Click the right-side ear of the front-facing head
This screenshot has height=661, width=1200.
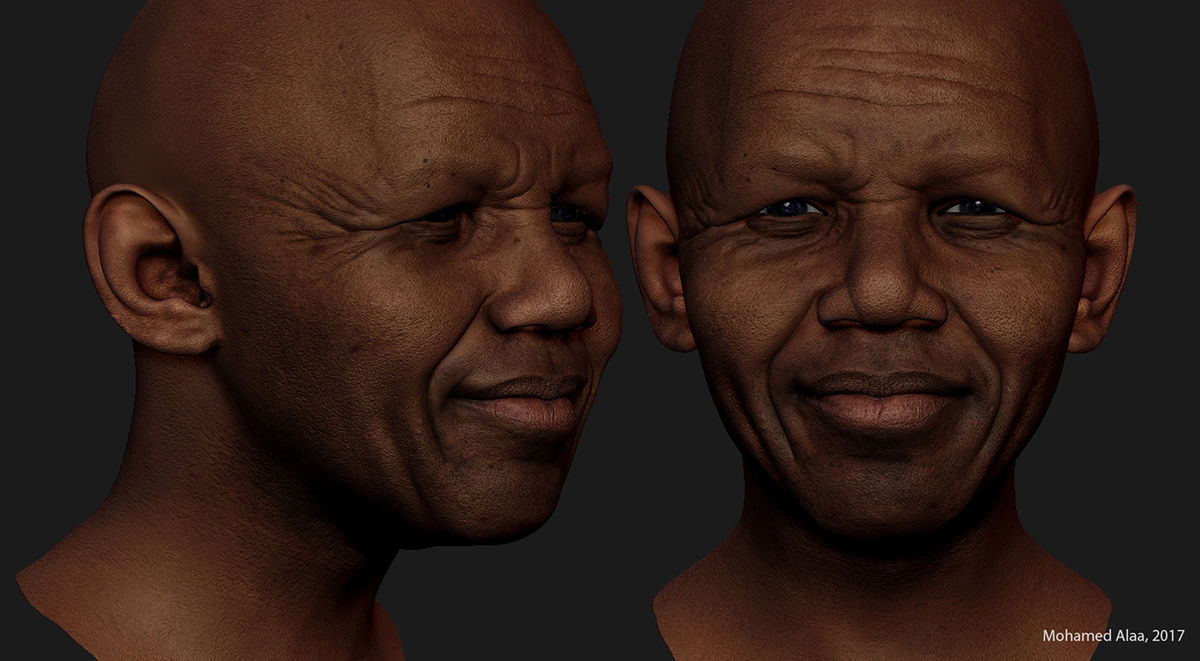[x=1103, y=268]
